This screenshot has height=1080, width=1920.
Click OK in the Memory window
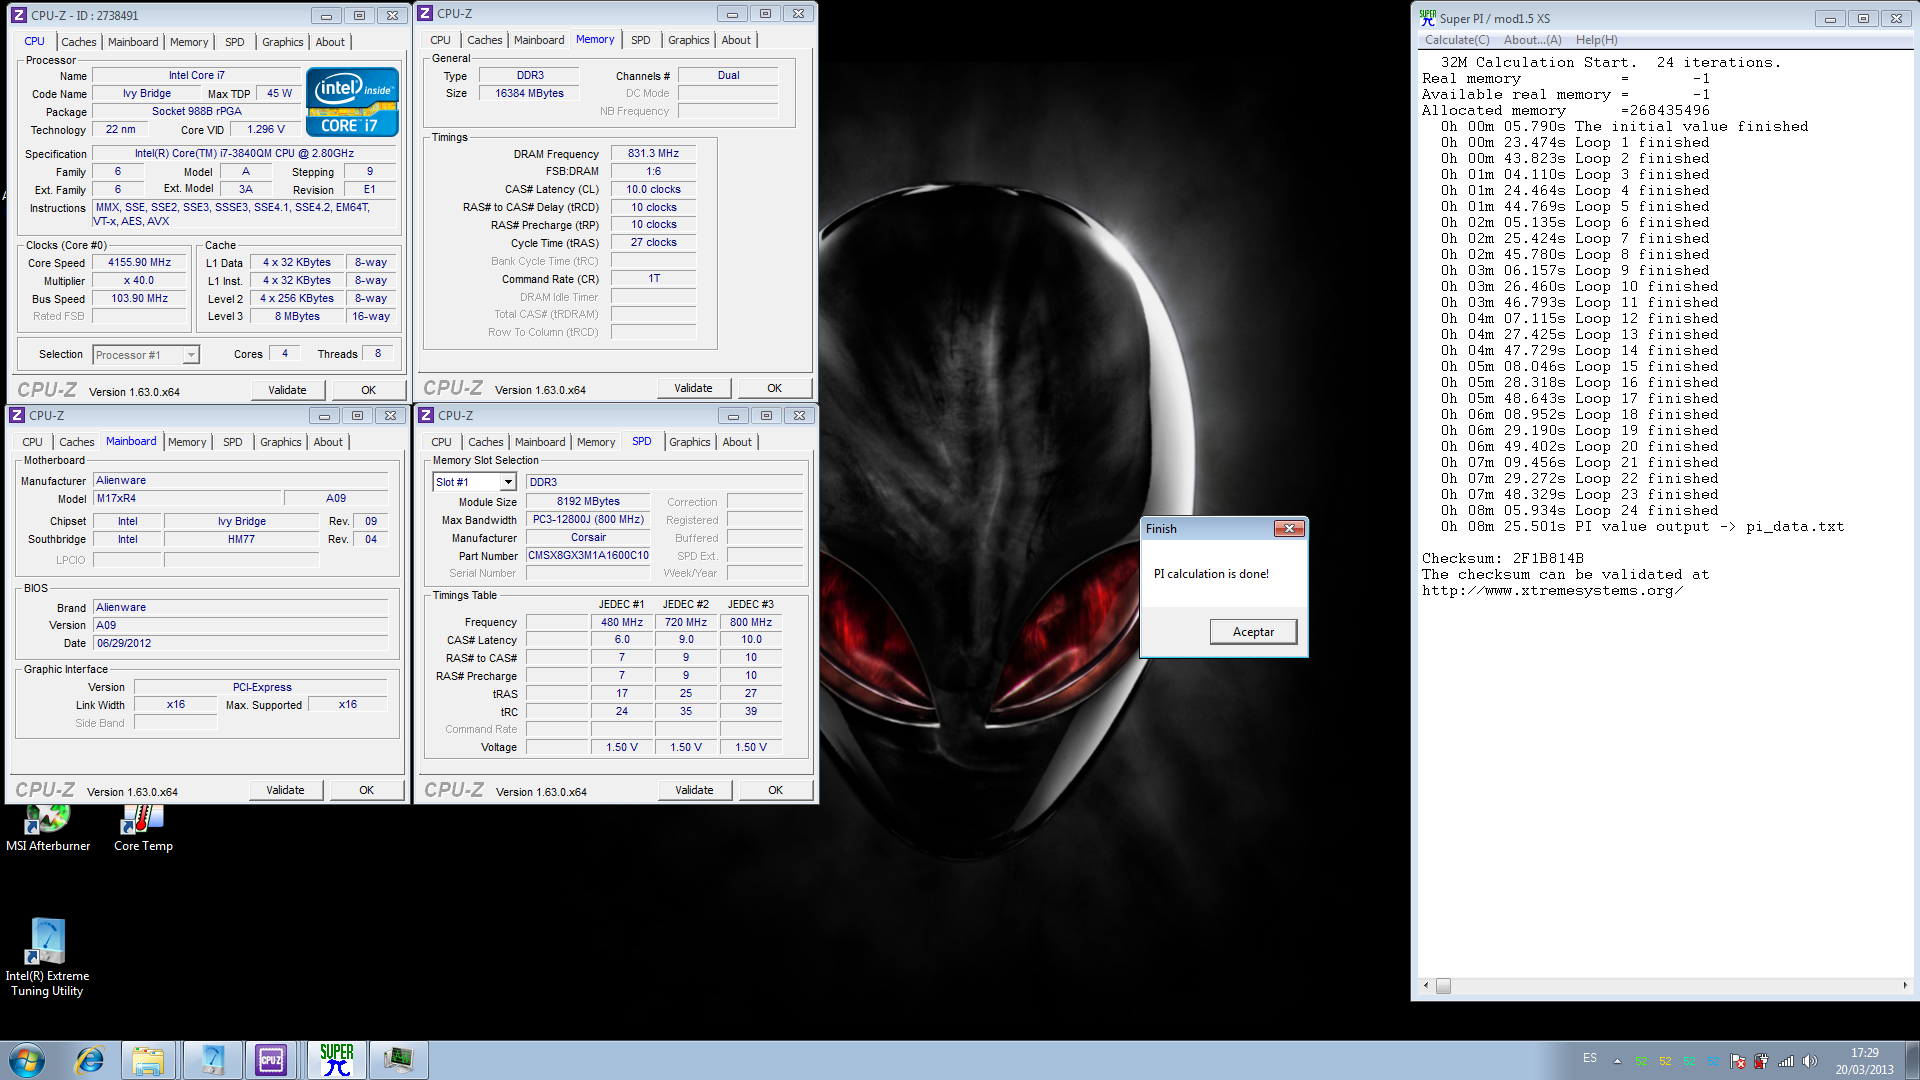click(775, 388)
